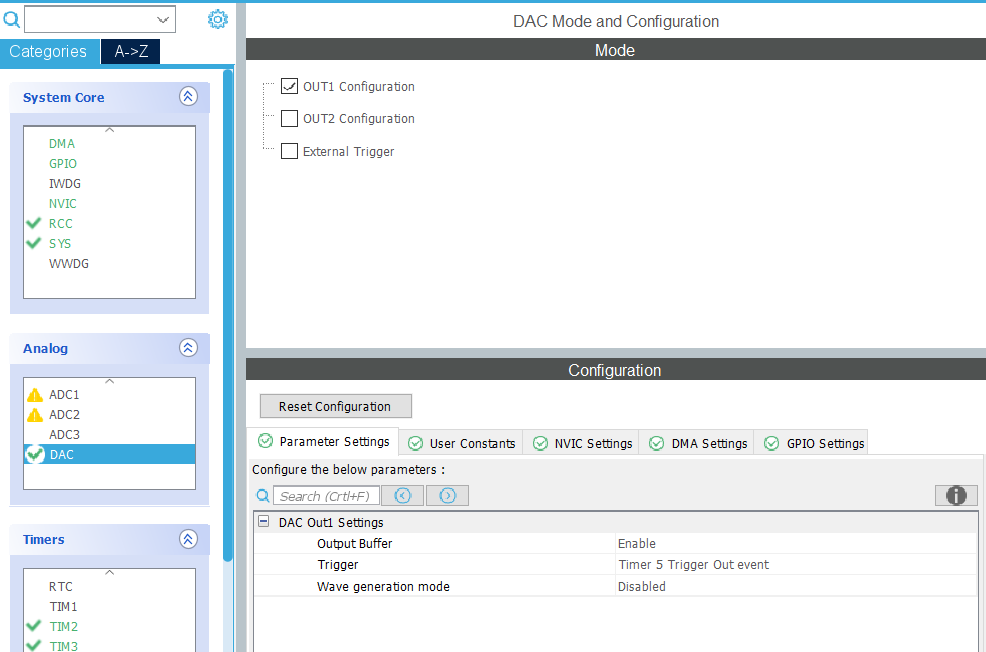Open NVIC Settings tab
This screenshot has height=652, width=986.
(x=582, y=443)
